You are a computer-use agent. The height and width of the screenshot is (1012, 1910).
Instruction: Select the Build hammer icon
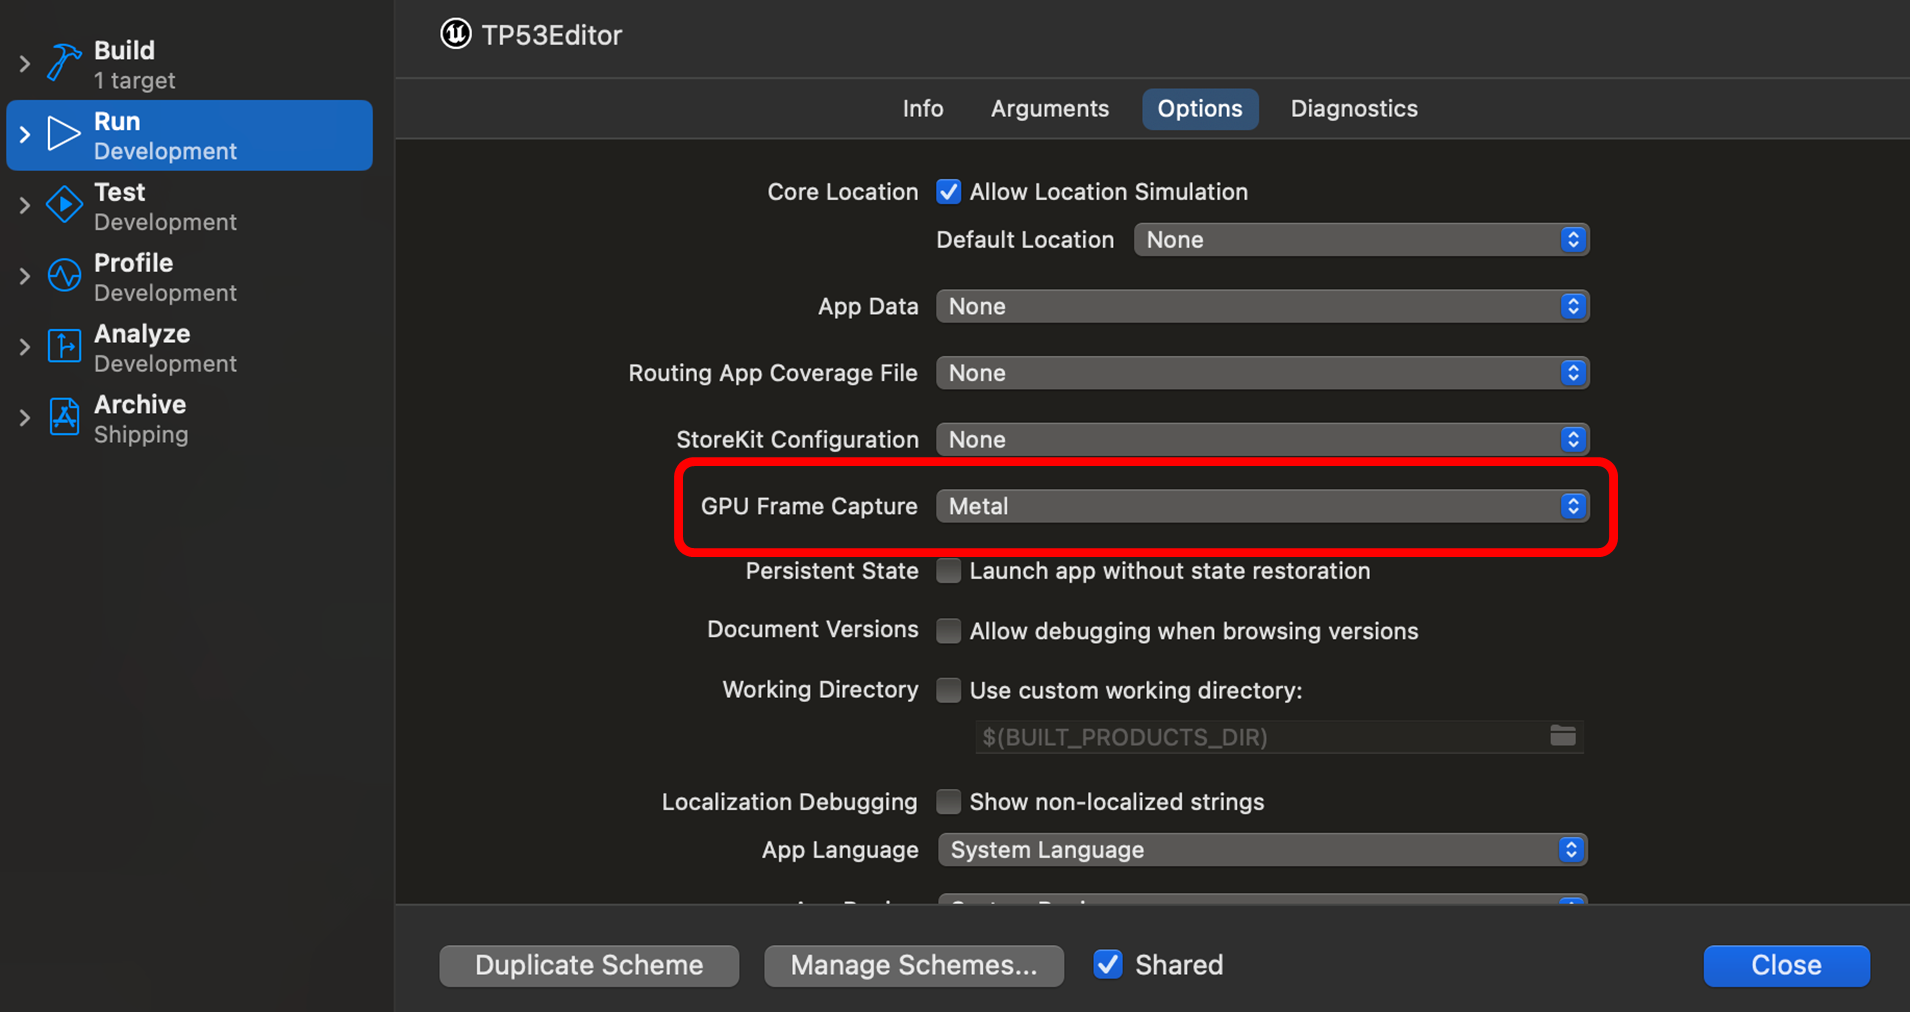point(63,62)
